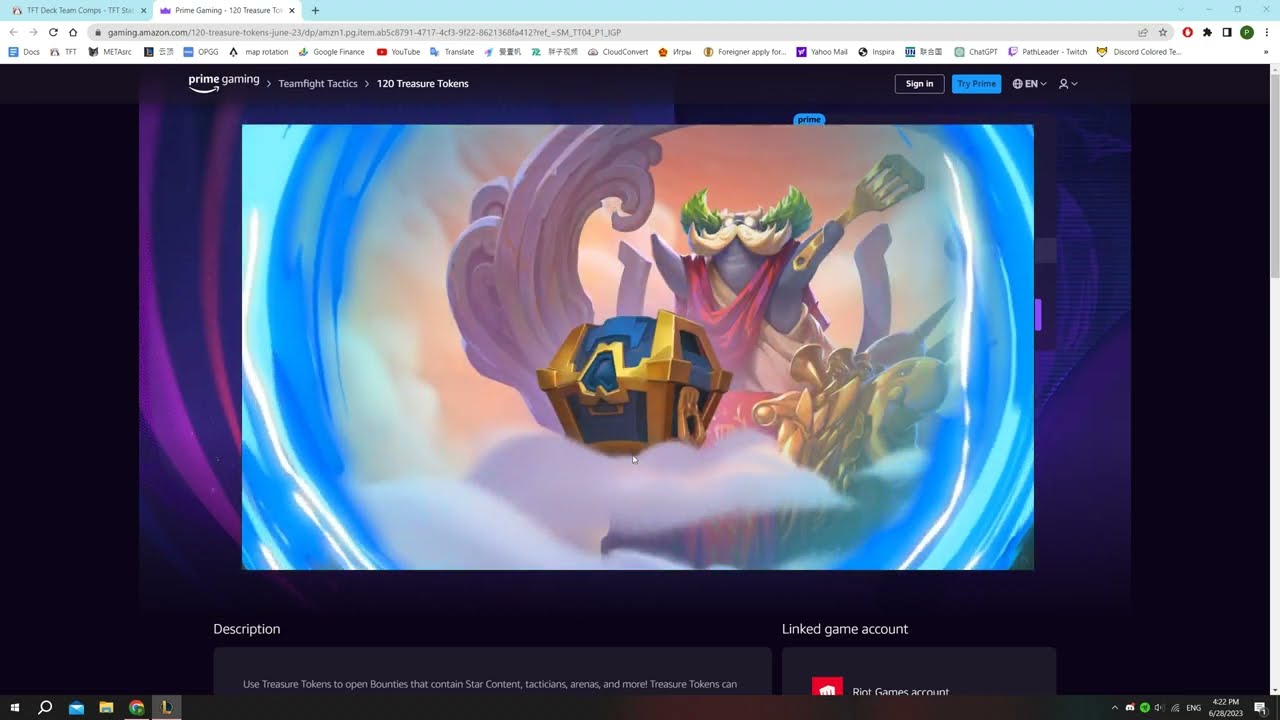Open the CloudConvert bookmark
This screenshot has height=720, width=1280.
pos(618,52)
